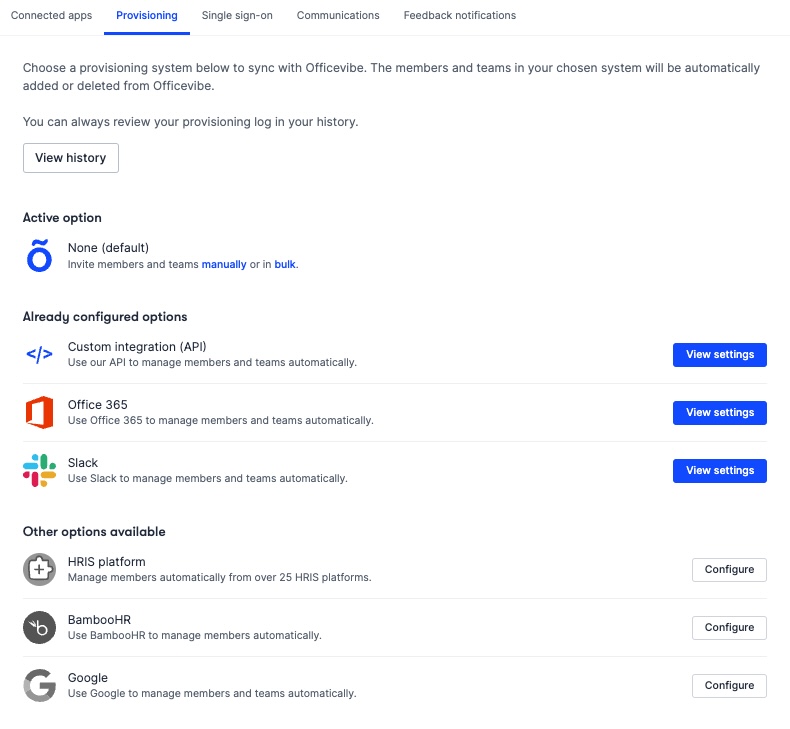Click the Officevibe logo icon beside None (default)
This screenshot has width=790, height=729.
(x=39, y=255)
